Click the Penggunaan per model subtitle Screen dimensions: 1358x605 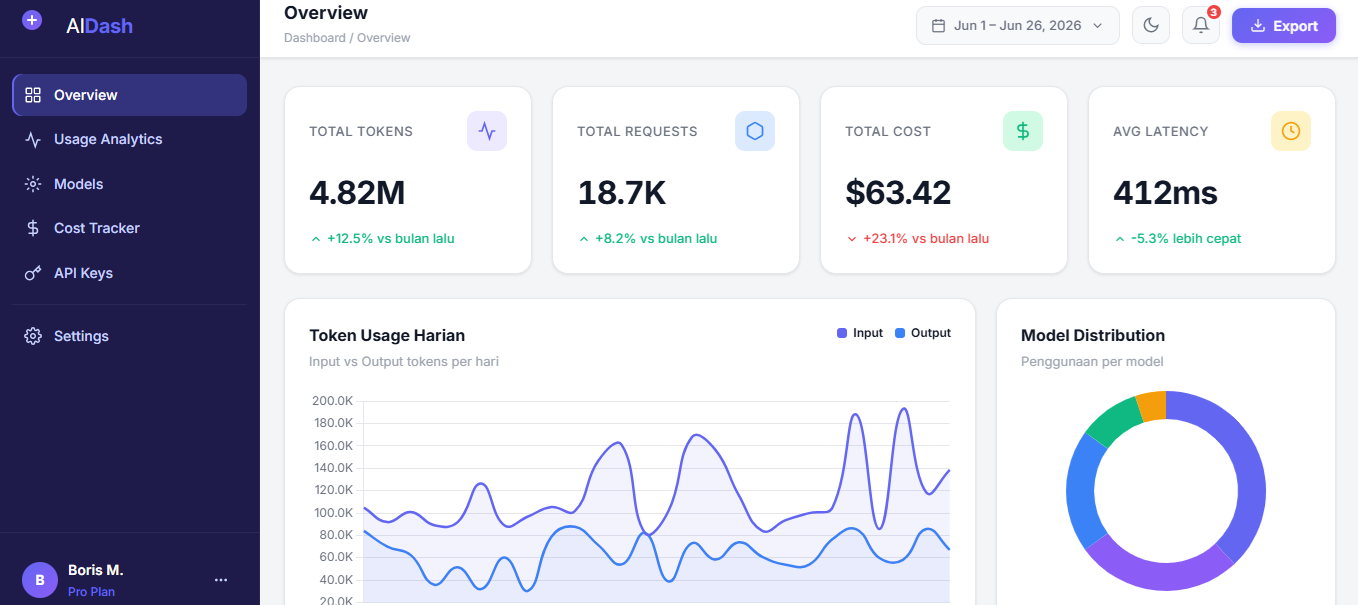point(1092,362)
